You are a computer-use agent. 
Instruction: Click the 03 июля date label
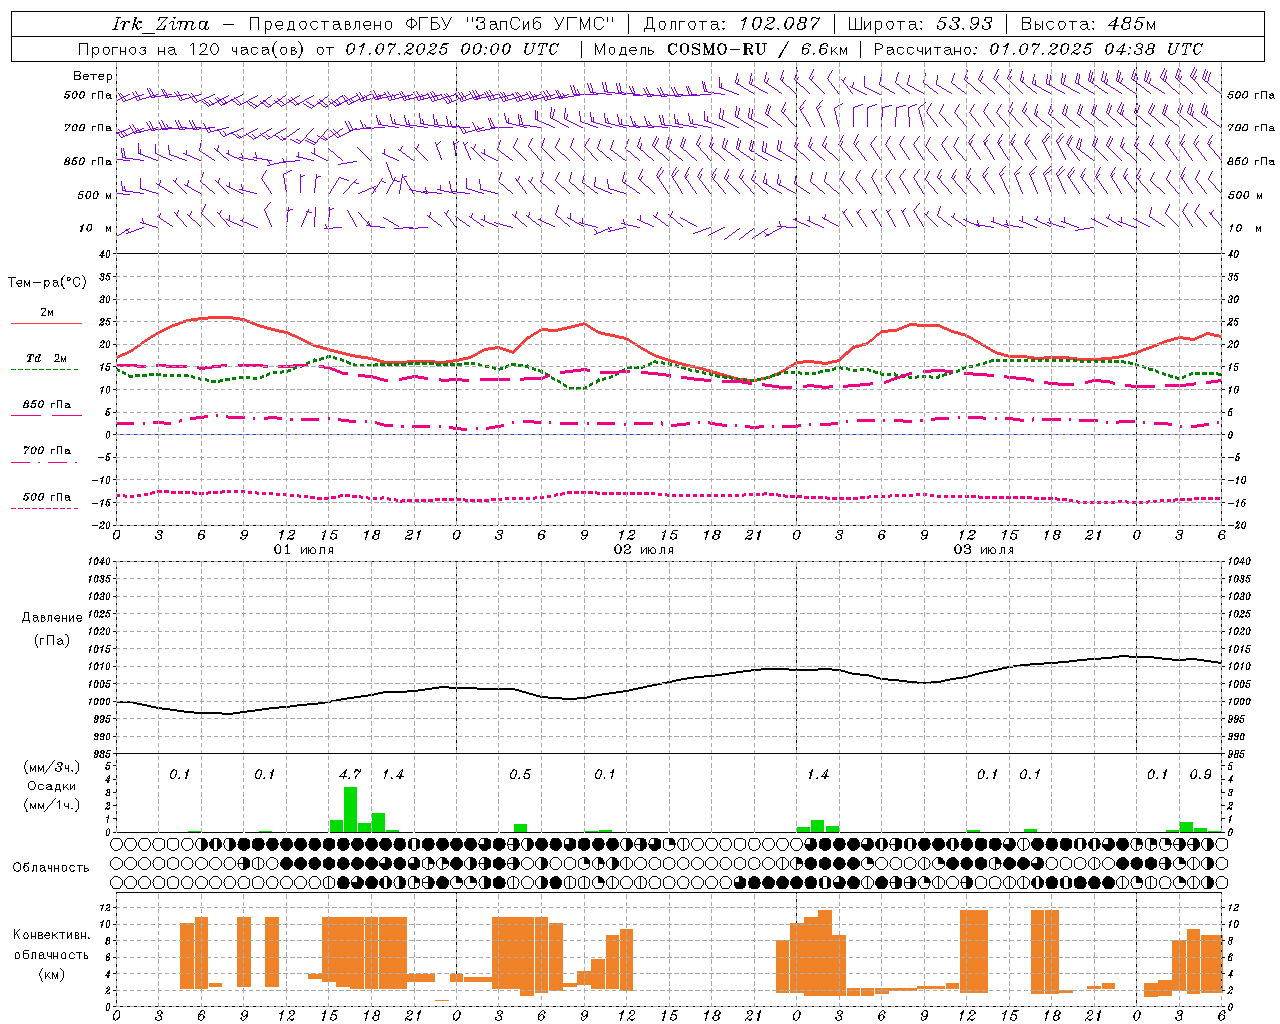pos(984,550)
